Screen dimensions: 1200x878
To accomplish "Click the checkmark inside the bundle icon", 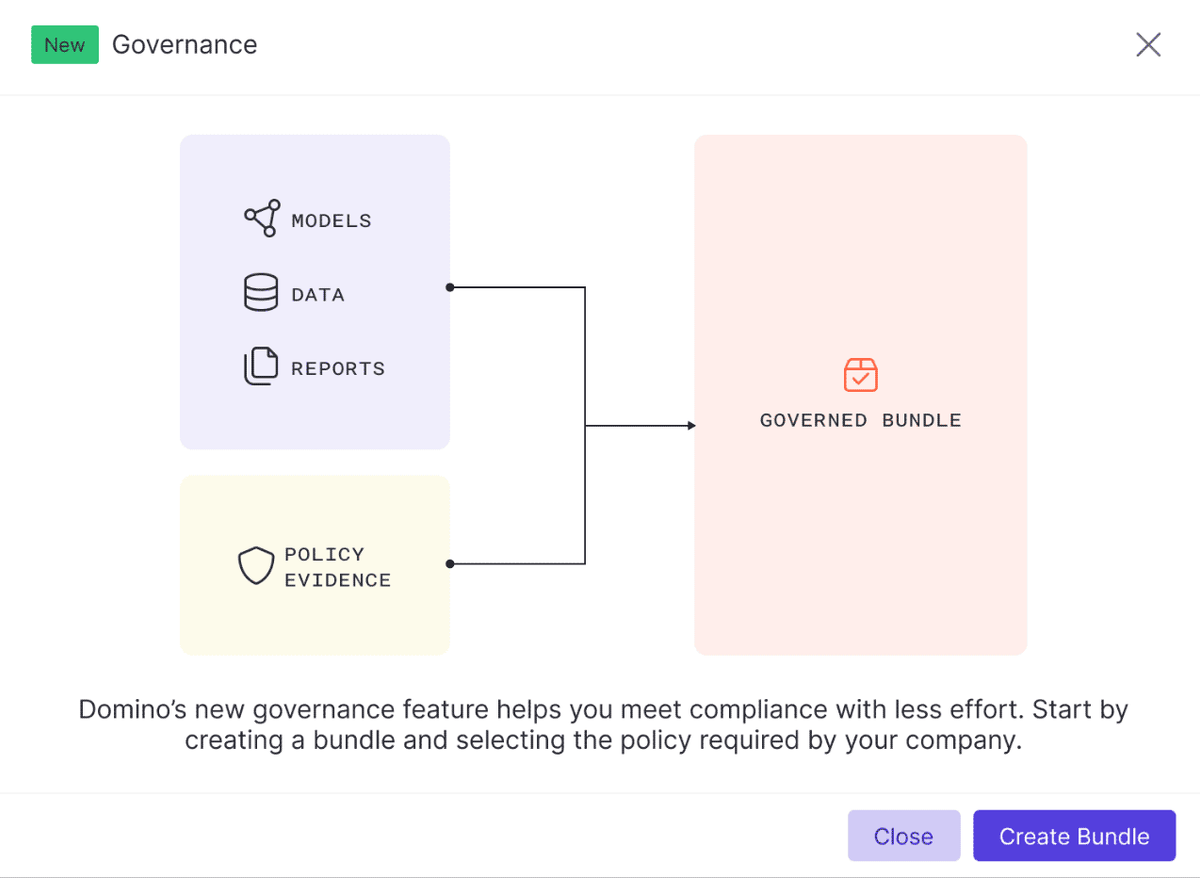I will (x=860, y=378).
